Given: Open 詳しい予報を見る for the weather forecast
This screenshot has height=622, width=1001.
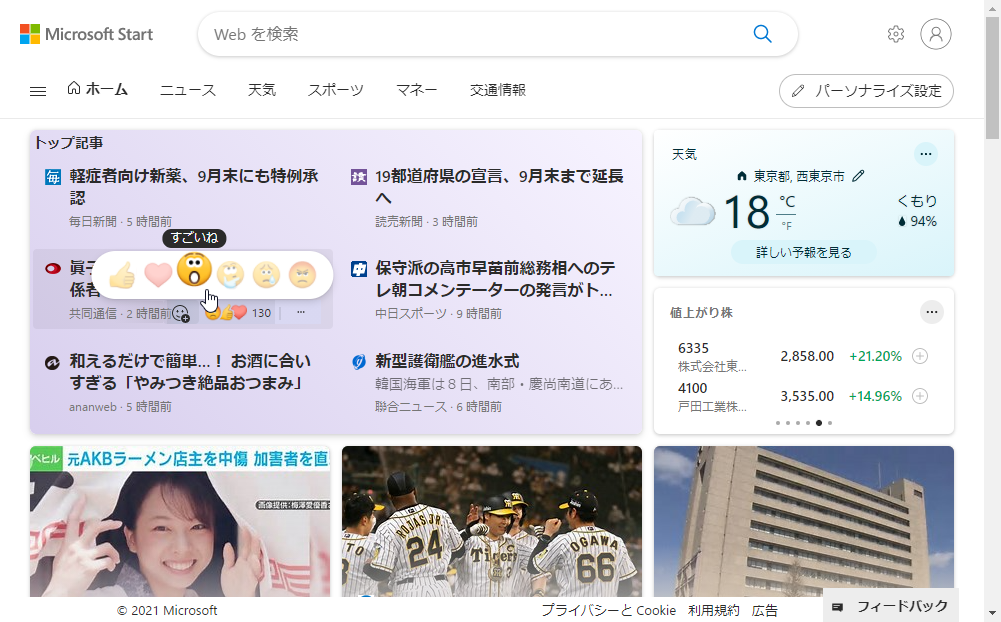Looking at the screenshot, I should [803, 252].
